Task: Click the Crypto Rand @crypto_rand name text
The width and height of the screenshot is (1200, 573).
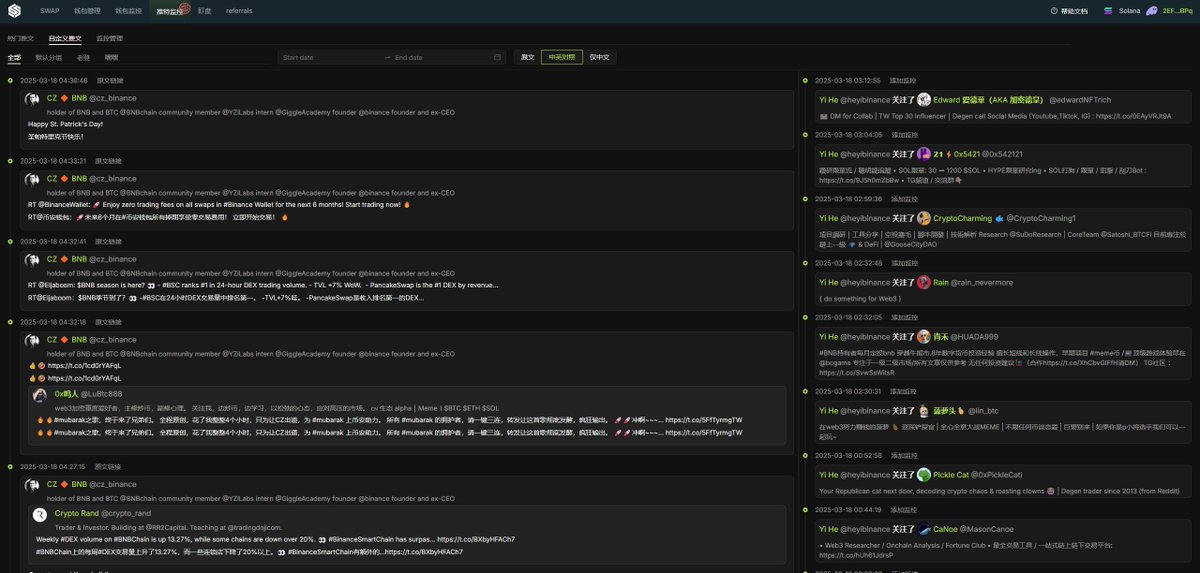Action: pyautogui.click(x=103, y=513)
